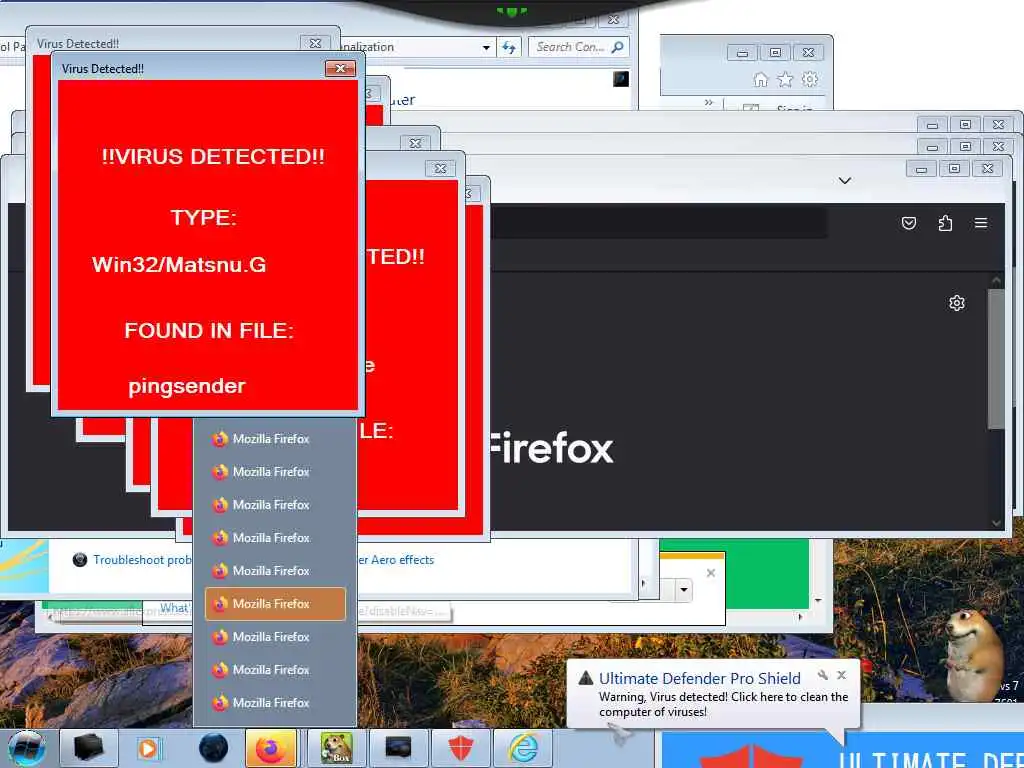Close the yellow bar panel with its X
This screenshot has height=768, width=1024.
[x=711, y=573]
